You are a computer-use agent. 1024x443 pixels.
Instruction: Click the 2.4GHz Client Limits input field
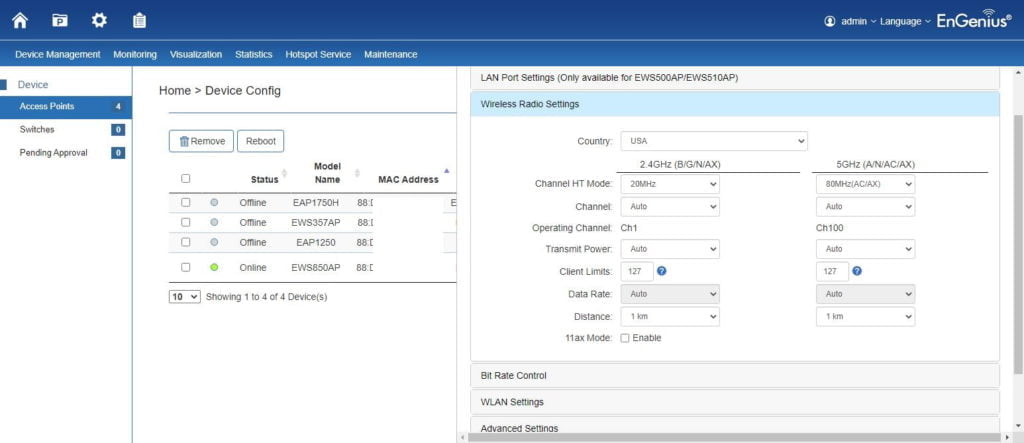[637, 271]
